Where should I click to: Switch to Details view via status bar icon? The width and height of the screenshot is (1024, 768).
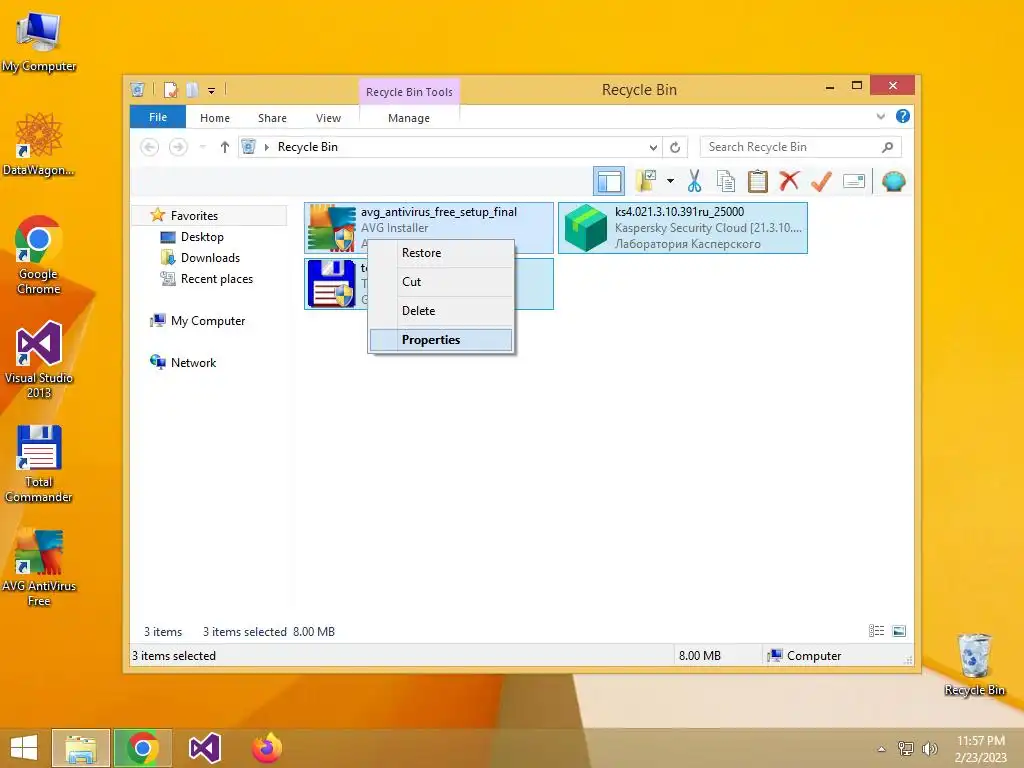point(876,631)
